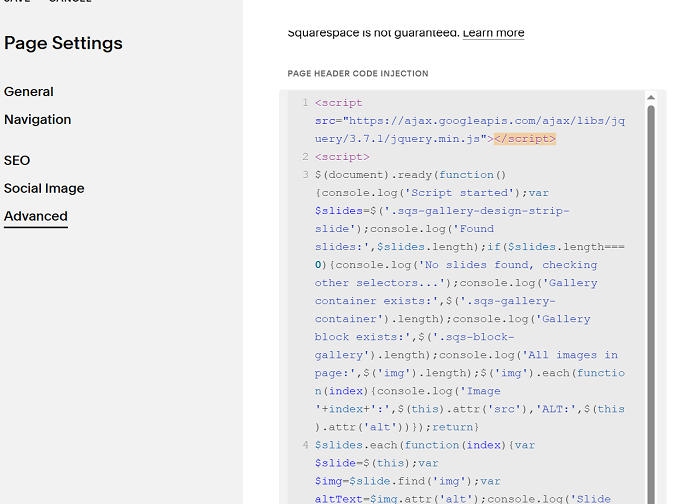Click the partially visible Save button
Viewport: 700px width, 504px height.
17,1
